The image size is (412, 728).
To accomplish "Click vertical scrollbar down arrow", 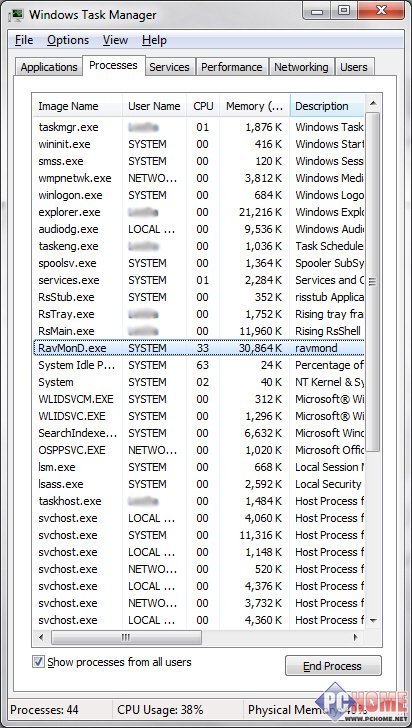I will pyautogui.click(x=373, y=620).
